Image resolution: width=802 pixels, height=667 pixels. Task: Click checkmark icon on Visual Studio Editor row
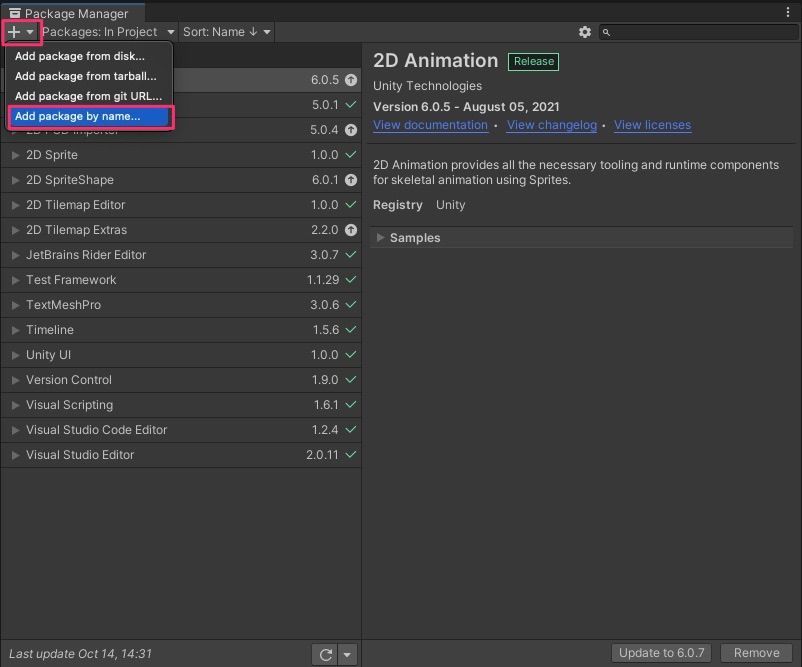coord(351,454)
